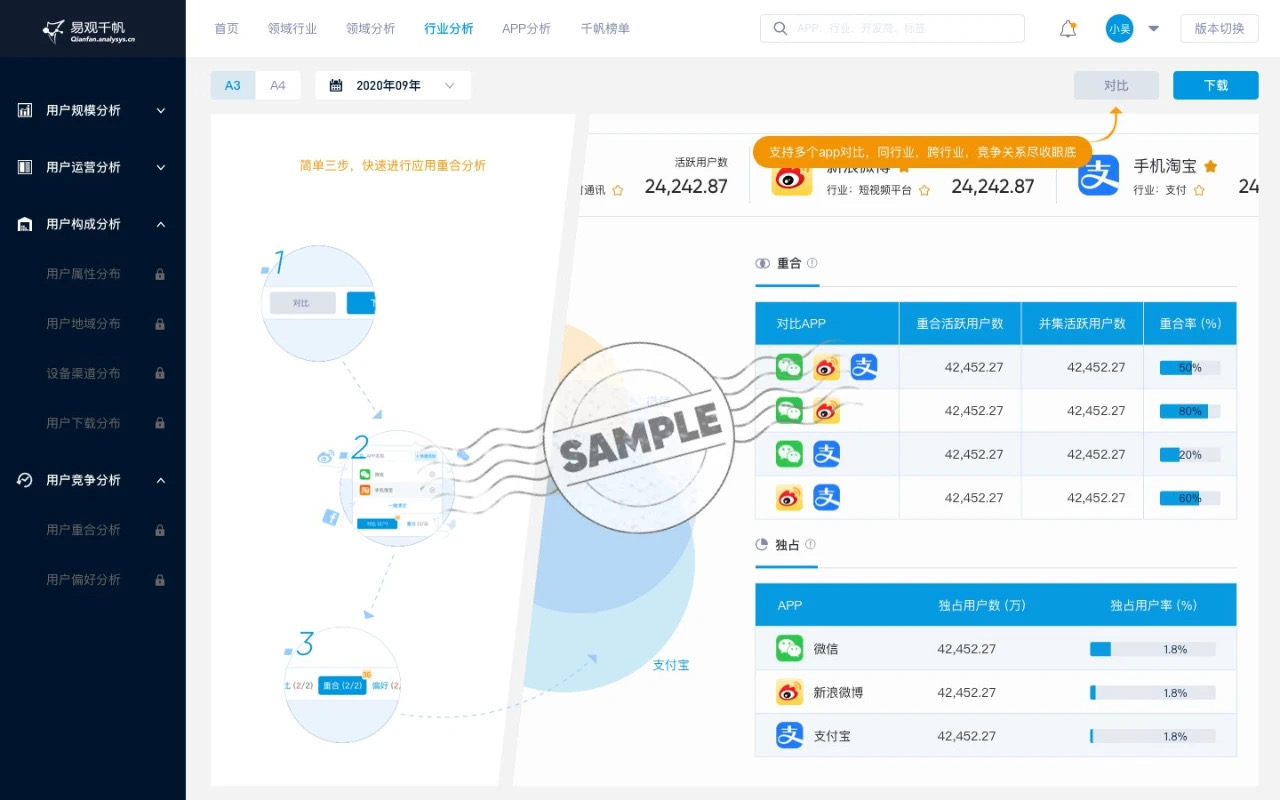The width and height of the screenshot is (1280, 800).
Task: Click the lock icon next to 用户偏好分析
Action: [x=160, y=580]
